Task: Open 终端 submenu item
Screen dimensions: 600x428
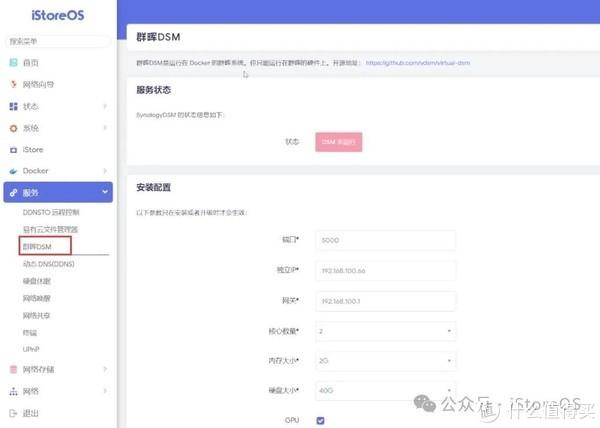Action: pos(29,333)
